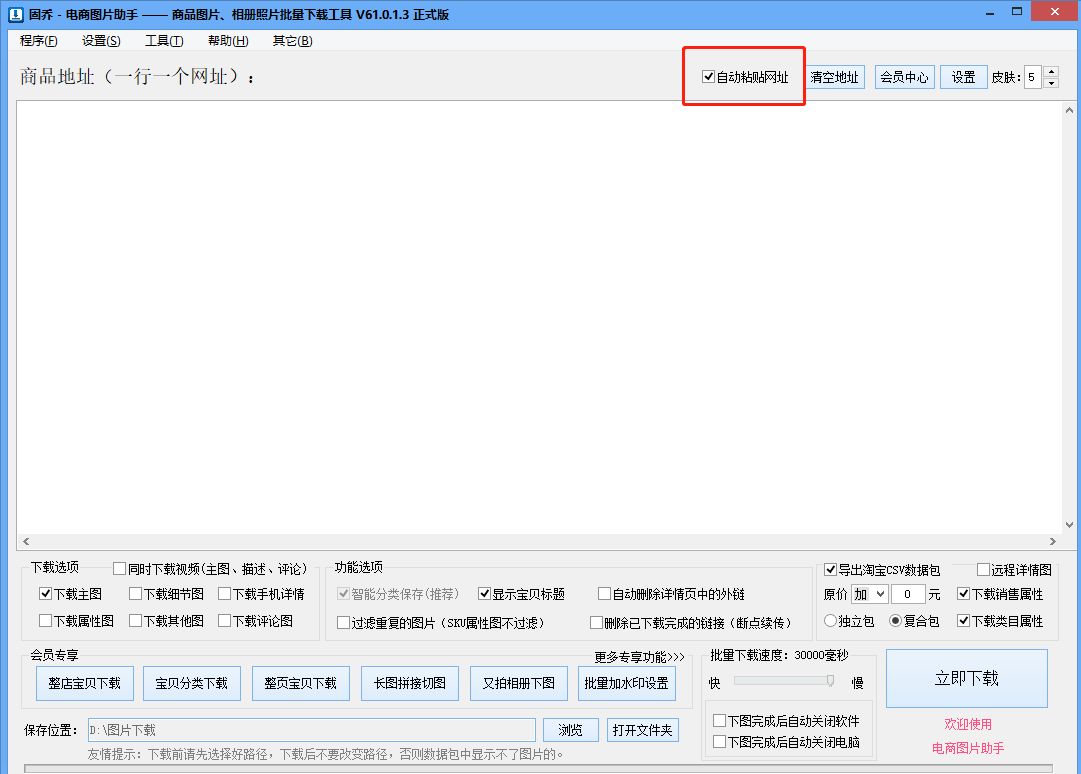1081x774 pixels.
Task: Open the 其它(B) menu
Action: tap(292, 41)
